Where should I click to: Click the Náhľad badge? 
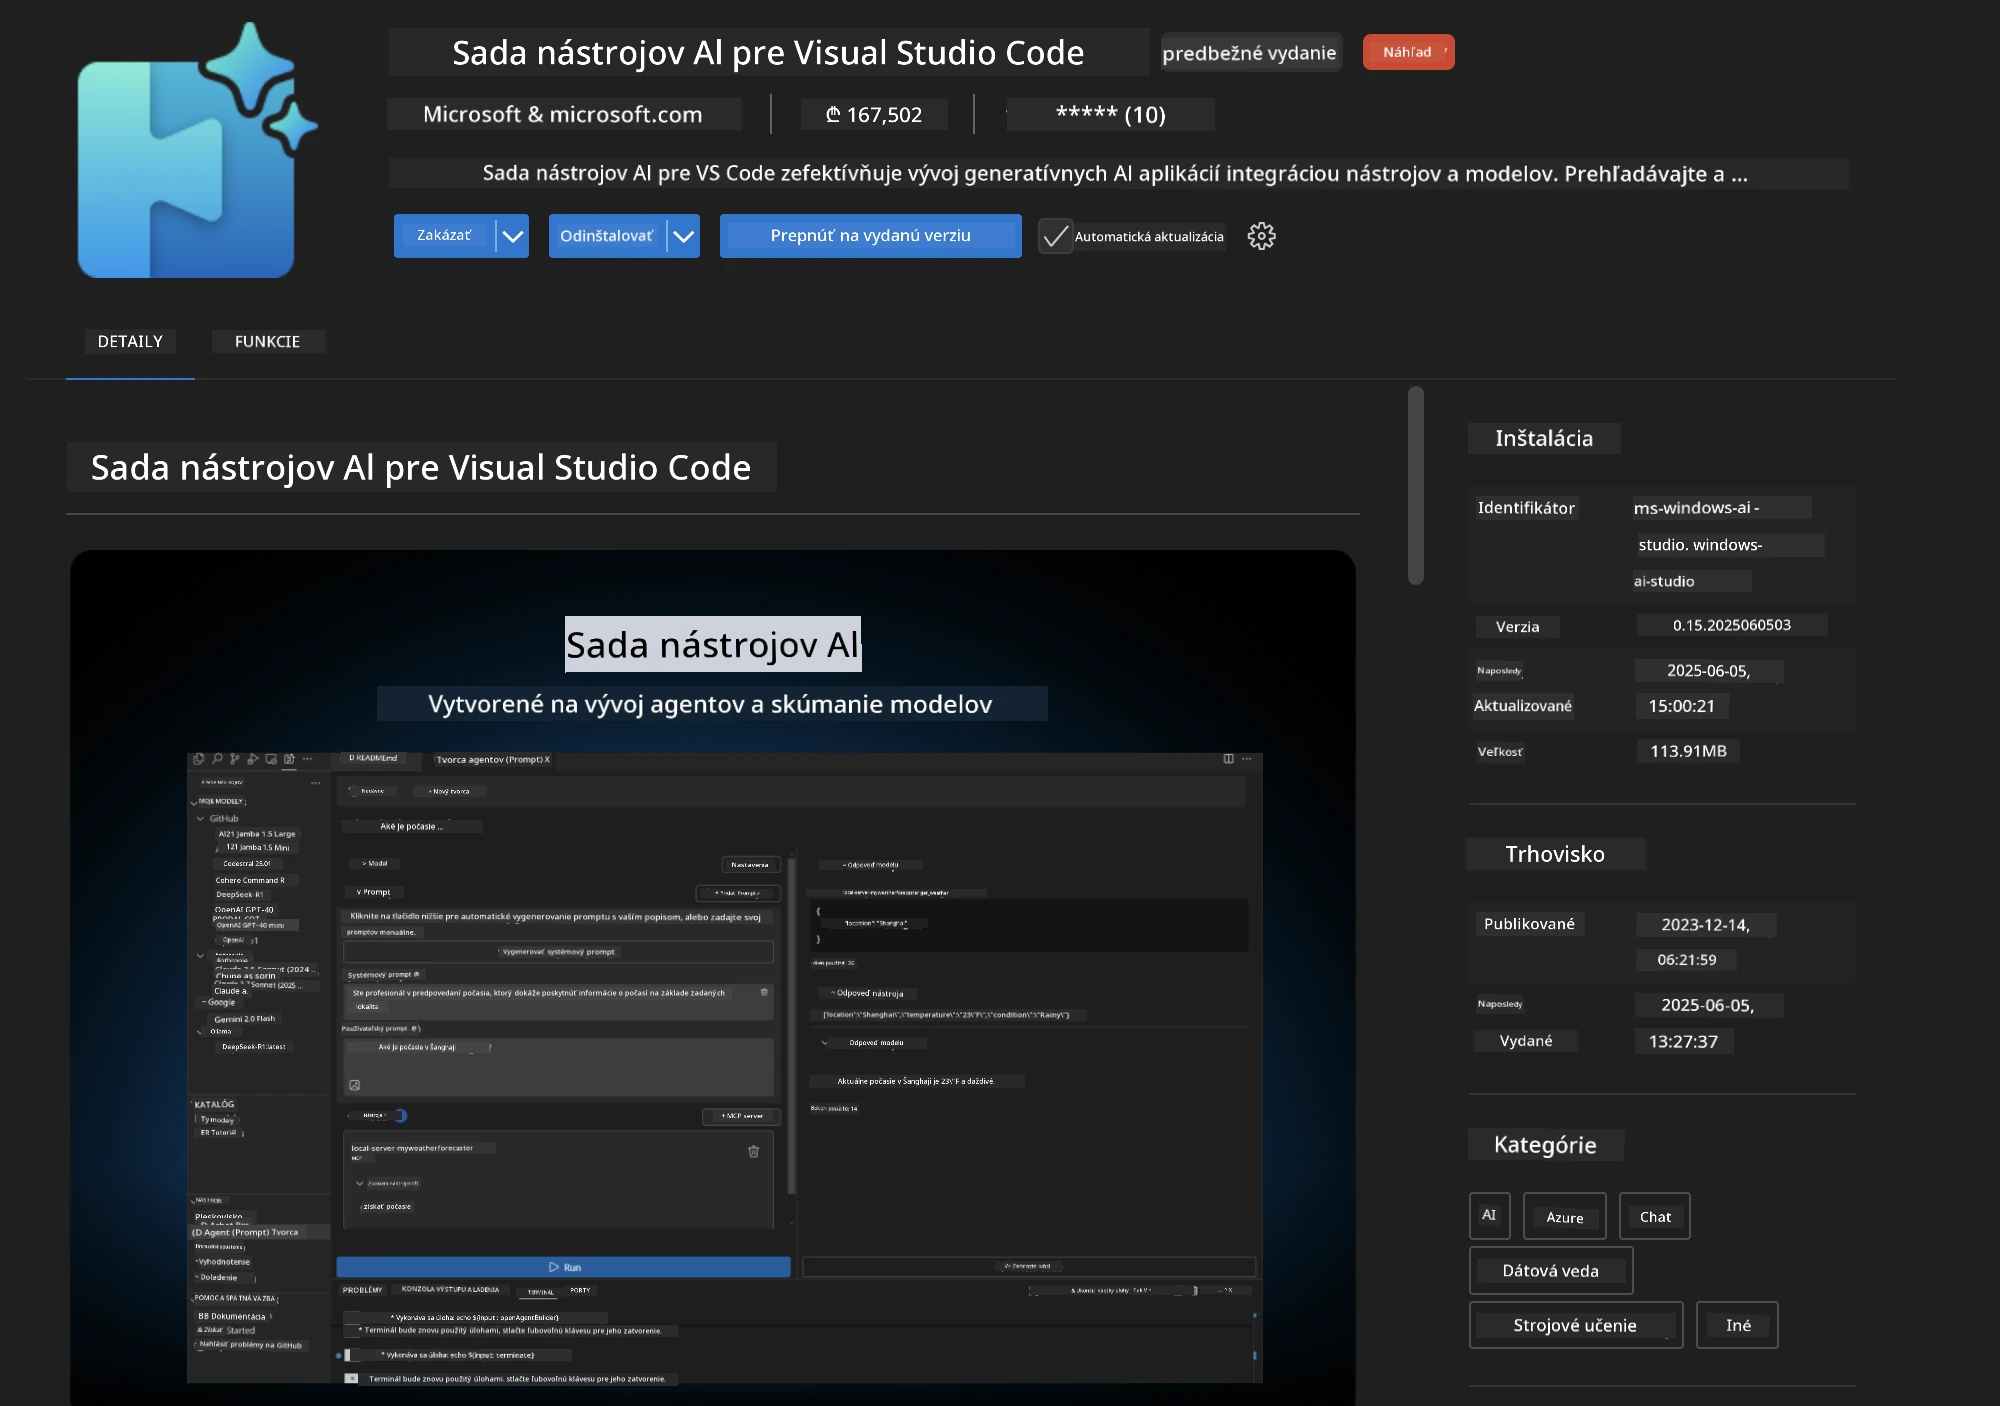(1408, 52)
